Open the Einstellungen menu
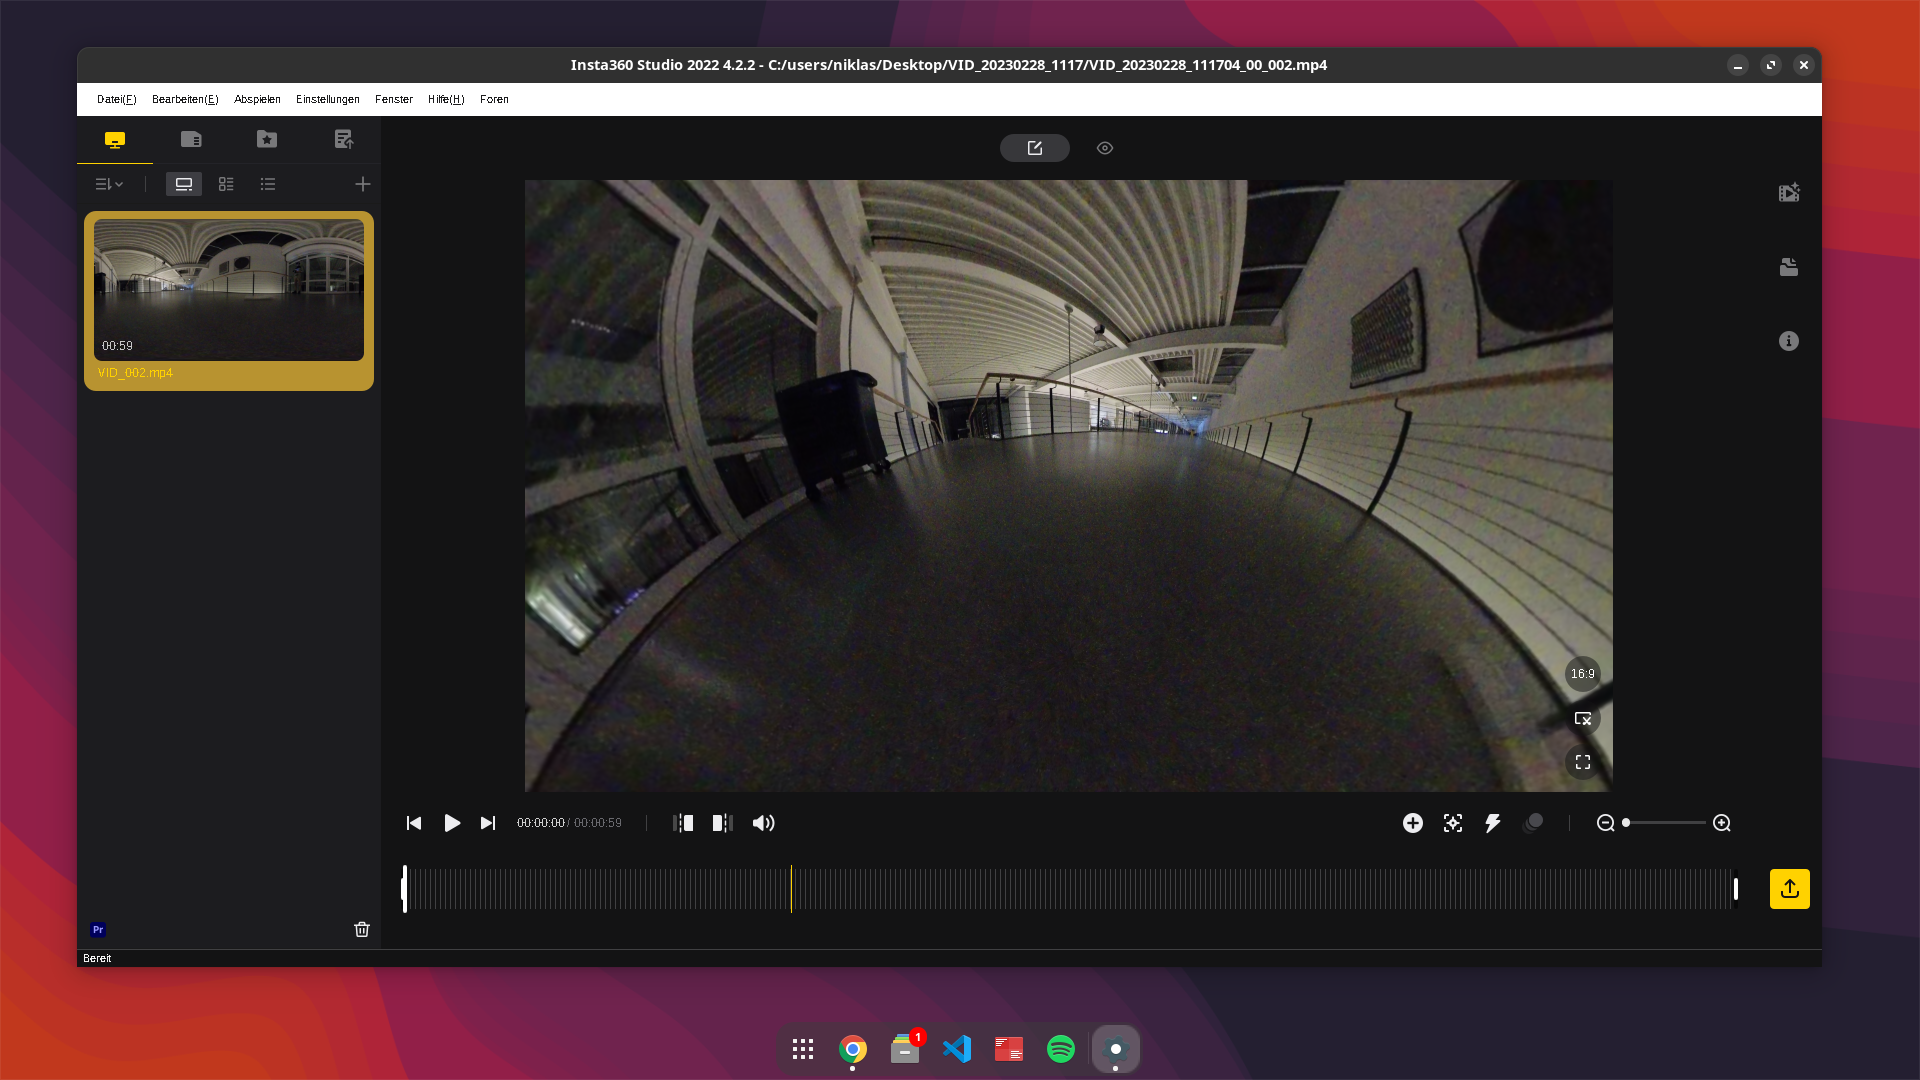Image resolution: width=1920 pixels, height=1080 pixels. pos(327,99)
